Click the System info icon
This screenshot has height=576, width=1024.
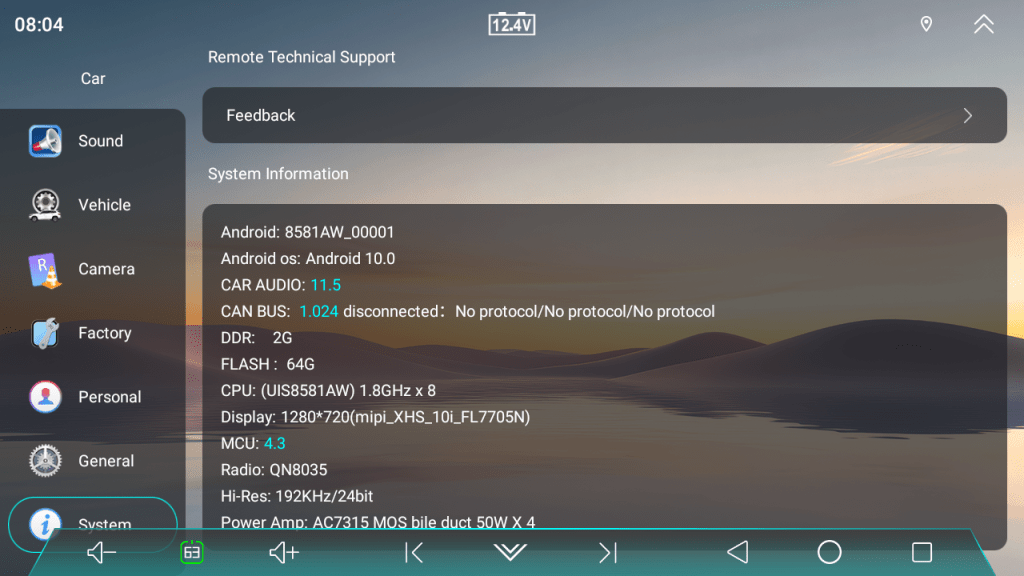tap(45, 524)
